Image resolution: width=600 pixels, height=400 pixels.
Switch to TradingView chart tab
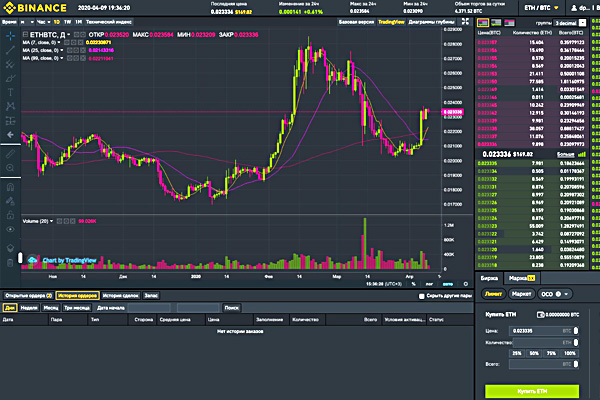point(391,22)
